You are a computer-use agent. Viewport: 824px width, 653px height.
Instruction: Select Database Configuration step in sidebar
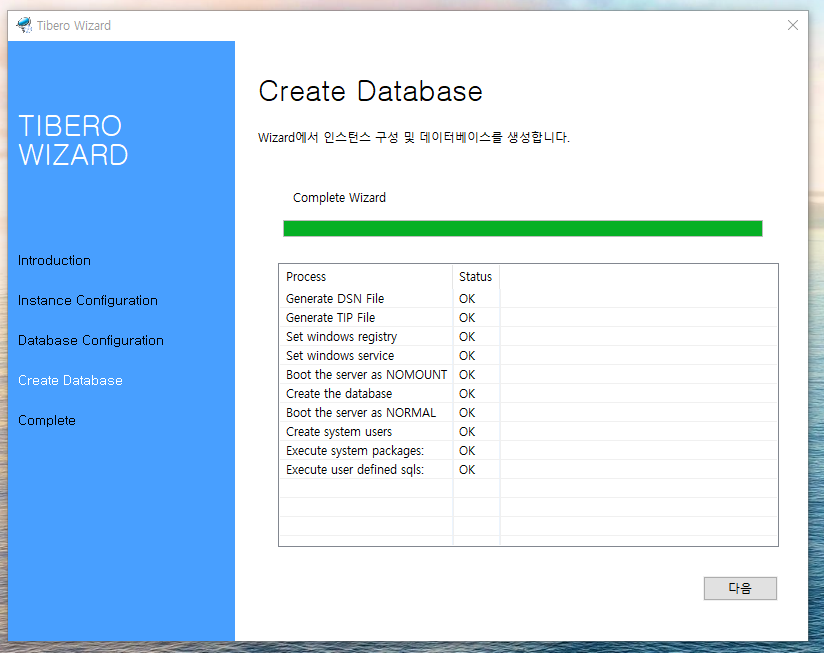(x=91, y=340)
